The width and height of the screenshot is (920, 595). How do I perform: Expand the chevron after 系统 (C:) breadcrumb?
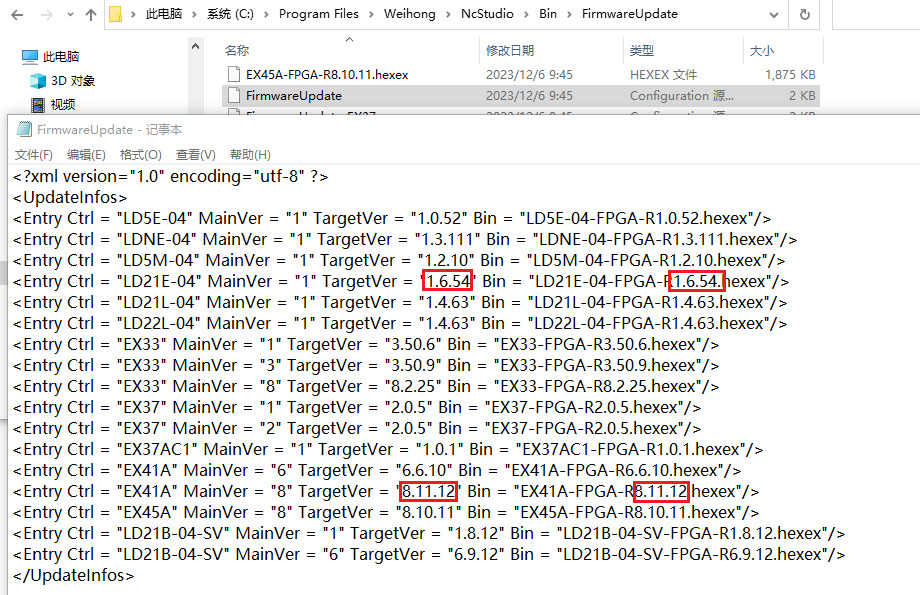click(x=266, y=14)
